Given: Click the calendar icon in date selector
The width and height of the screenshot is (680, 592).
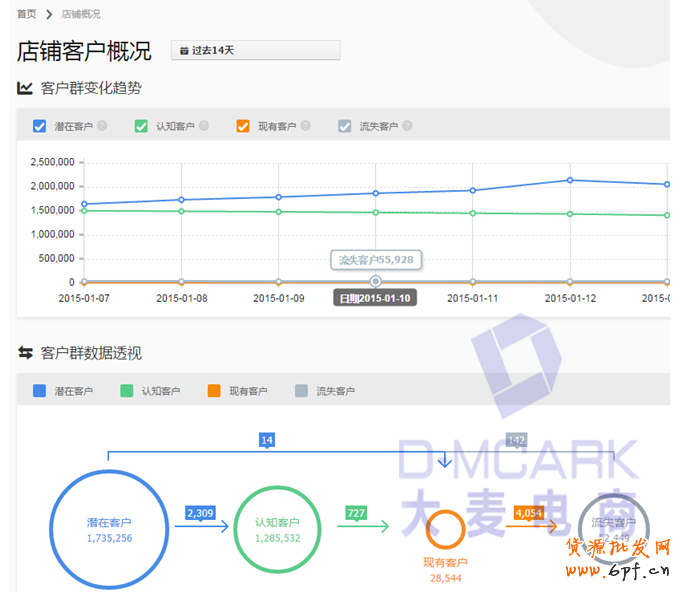Looking at the screenshot, I should click(184, 51).
